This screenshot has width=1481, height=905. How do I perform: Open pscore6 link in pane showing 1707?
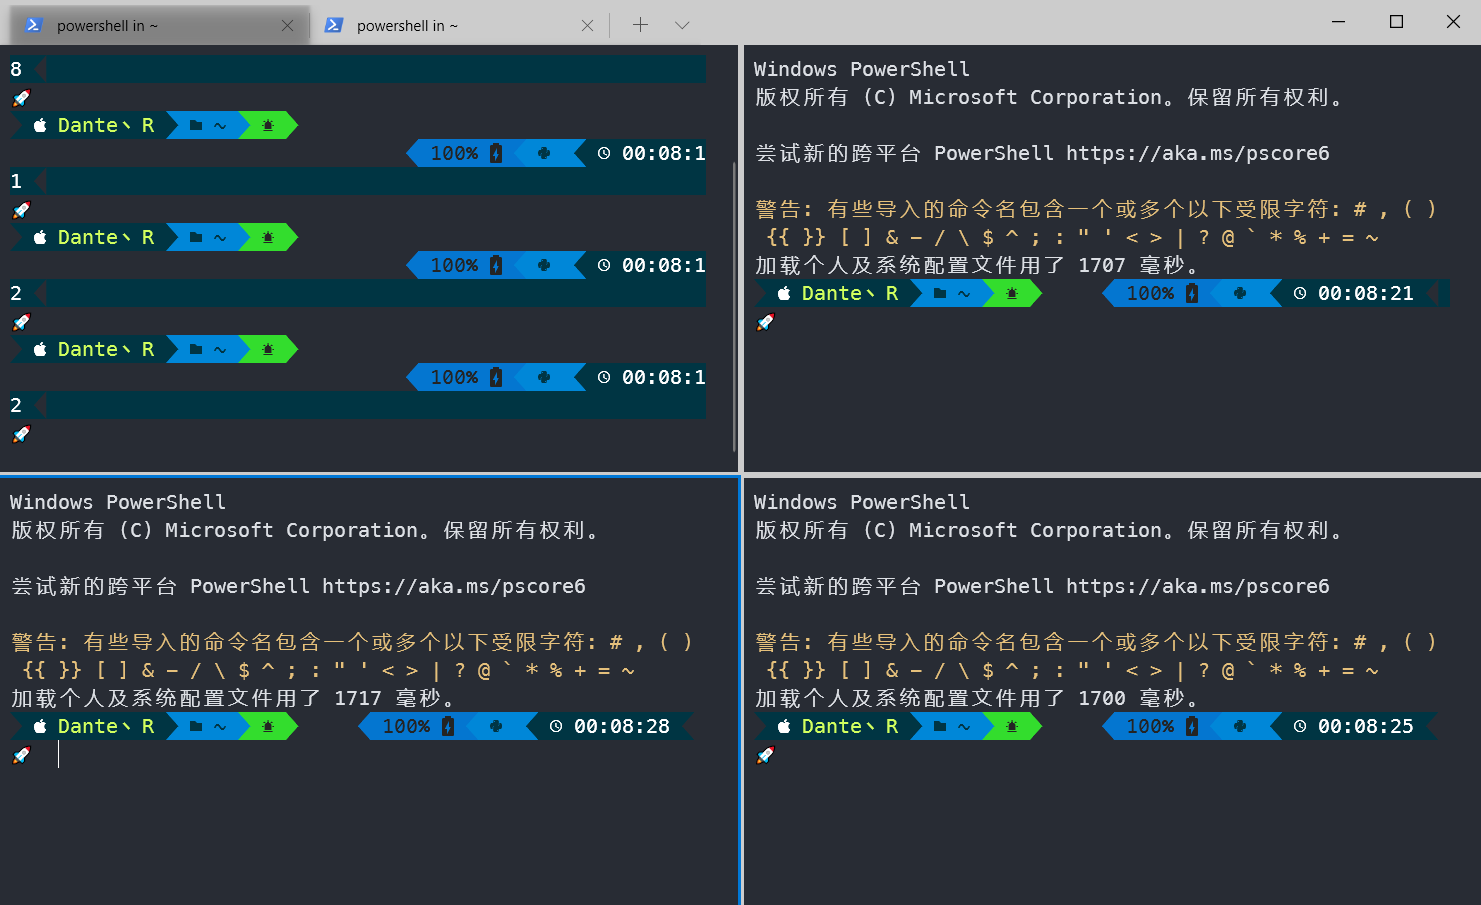click(x=1198, y=153)
